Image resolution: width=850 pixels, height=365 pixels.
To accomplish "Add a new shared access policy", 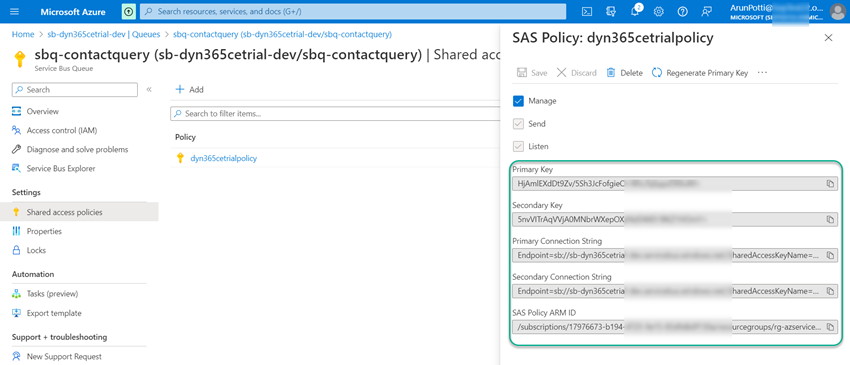I will (189, 89).
